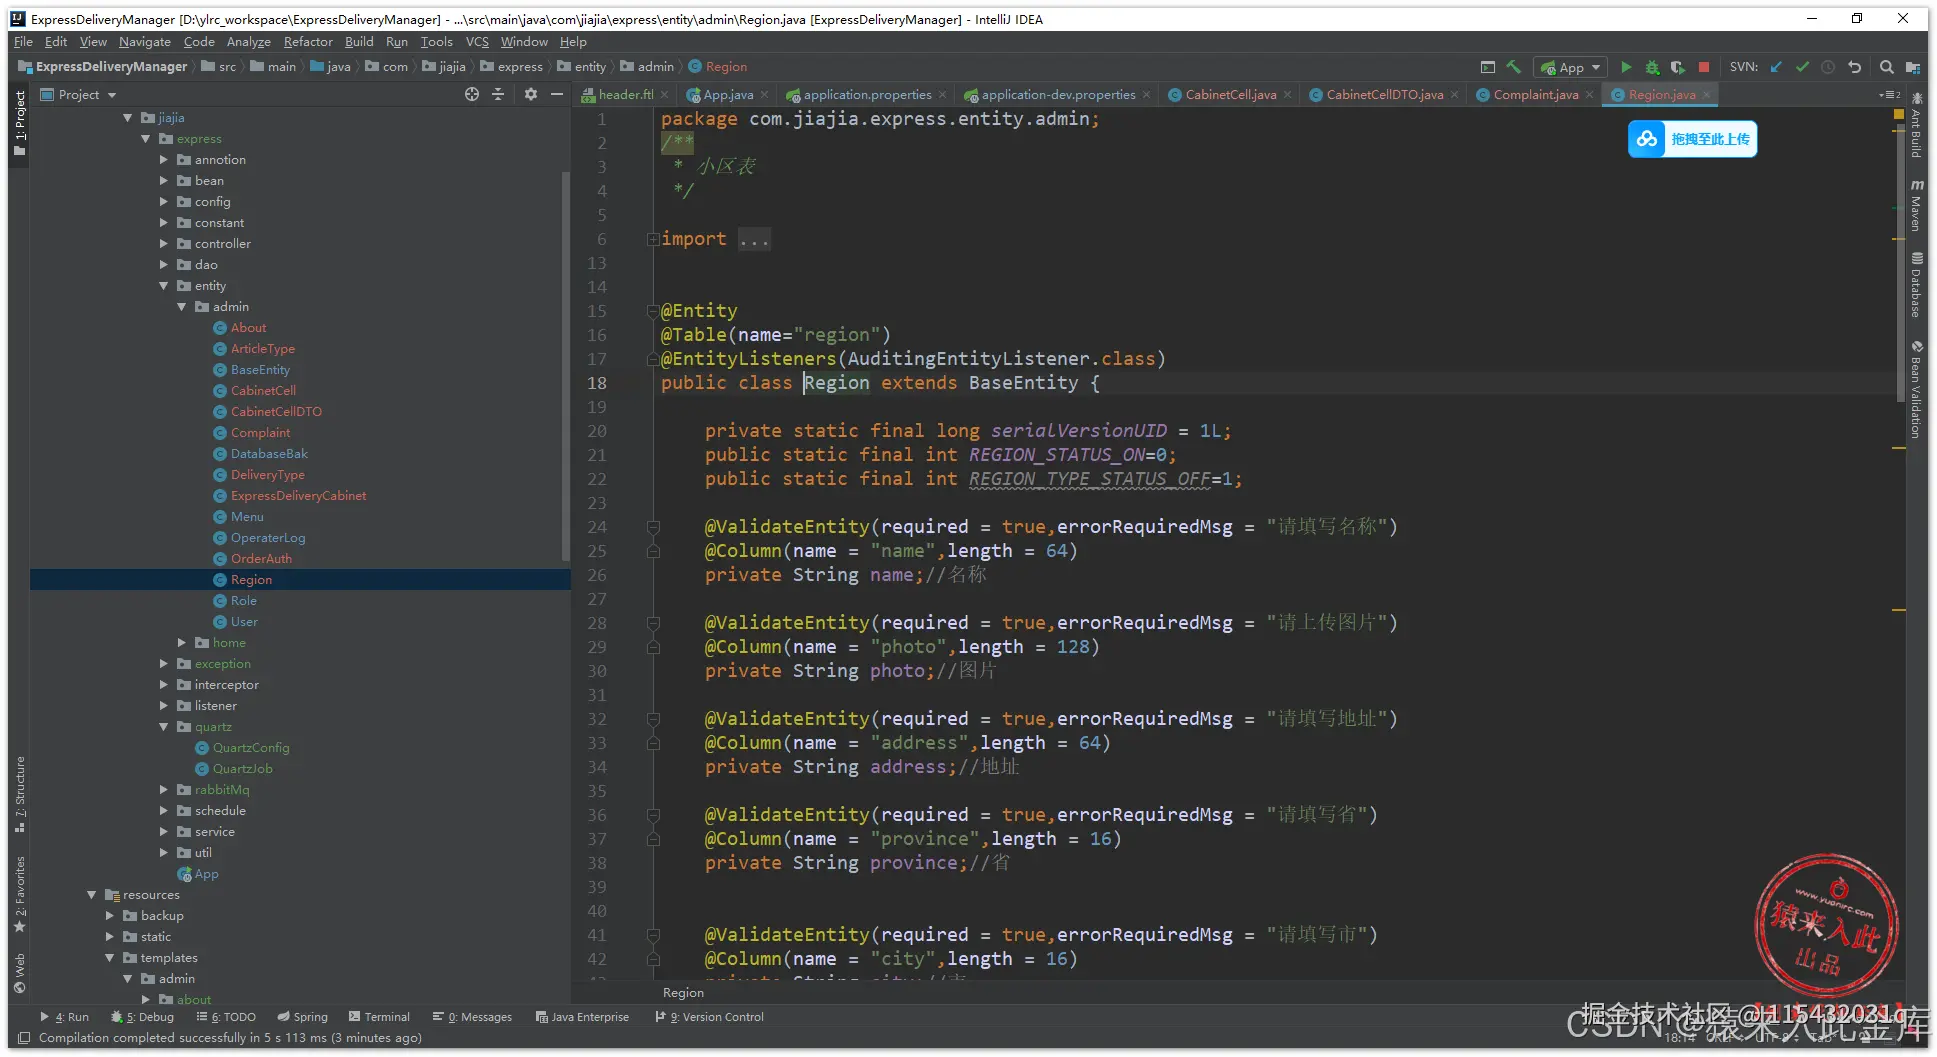Click the locate target icon in Project panel

point(472,94)
